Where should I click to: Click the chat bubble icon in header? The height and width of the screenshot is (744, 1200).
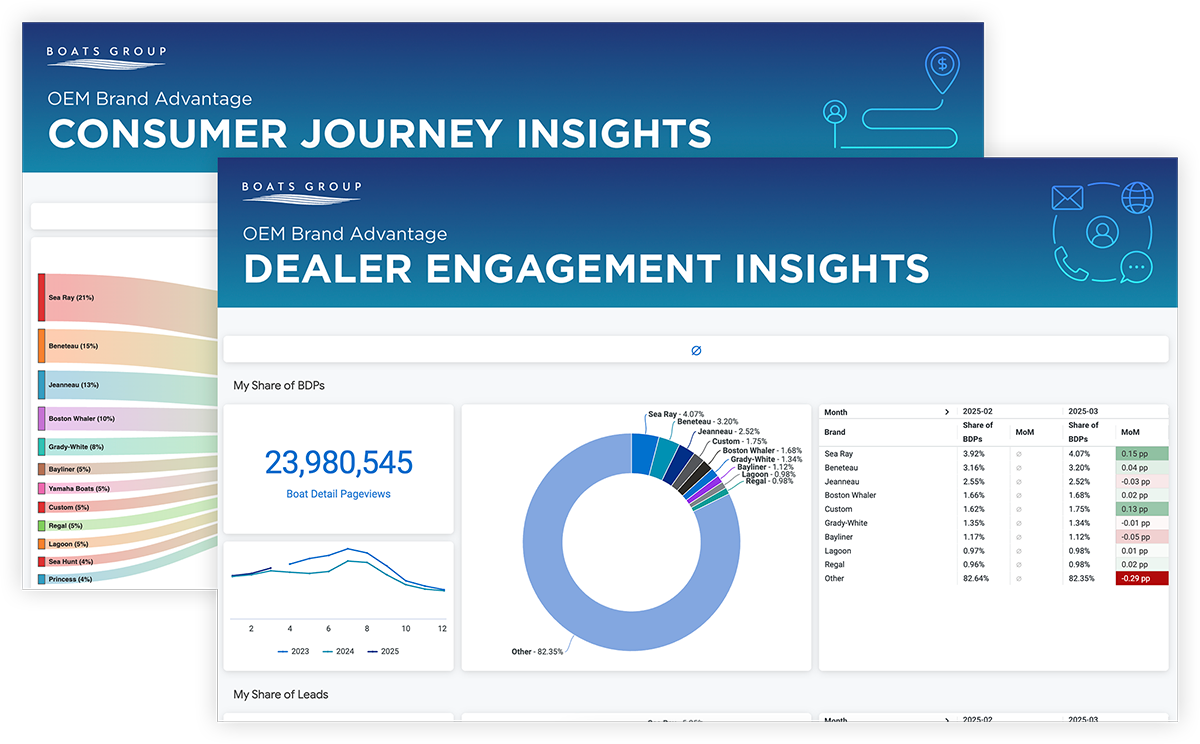(1137, 266)
